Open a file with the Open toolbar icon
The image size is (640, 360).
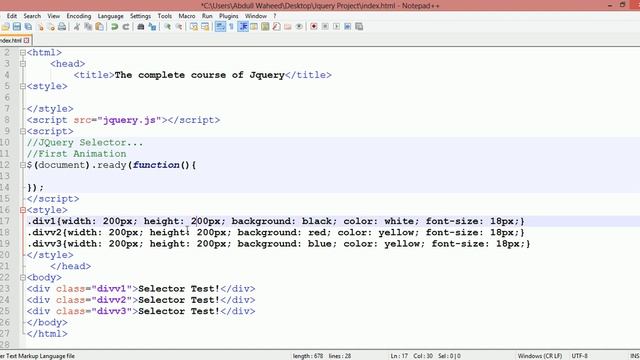click(5, 27)
